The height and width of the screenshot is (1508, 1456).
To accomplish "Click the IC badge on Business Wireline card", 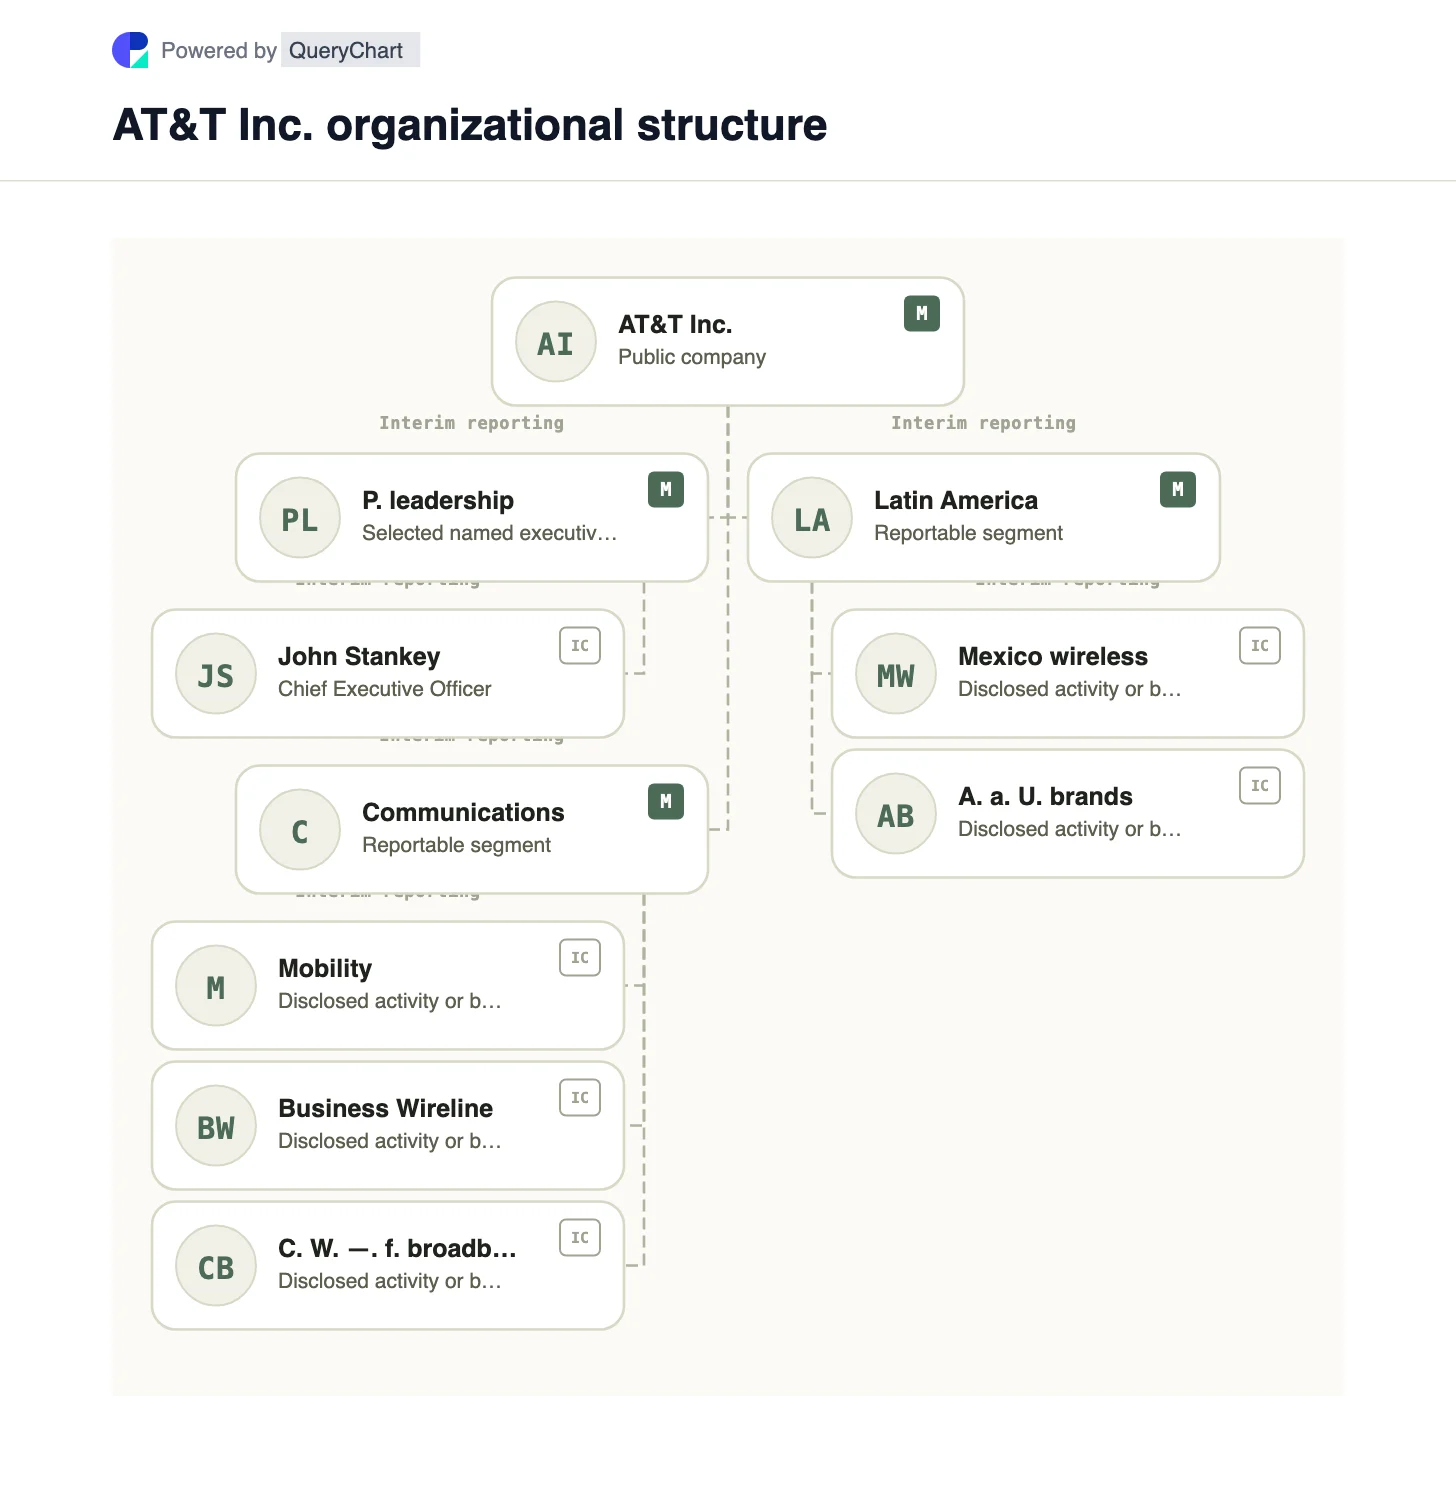I will [580, 1098].
